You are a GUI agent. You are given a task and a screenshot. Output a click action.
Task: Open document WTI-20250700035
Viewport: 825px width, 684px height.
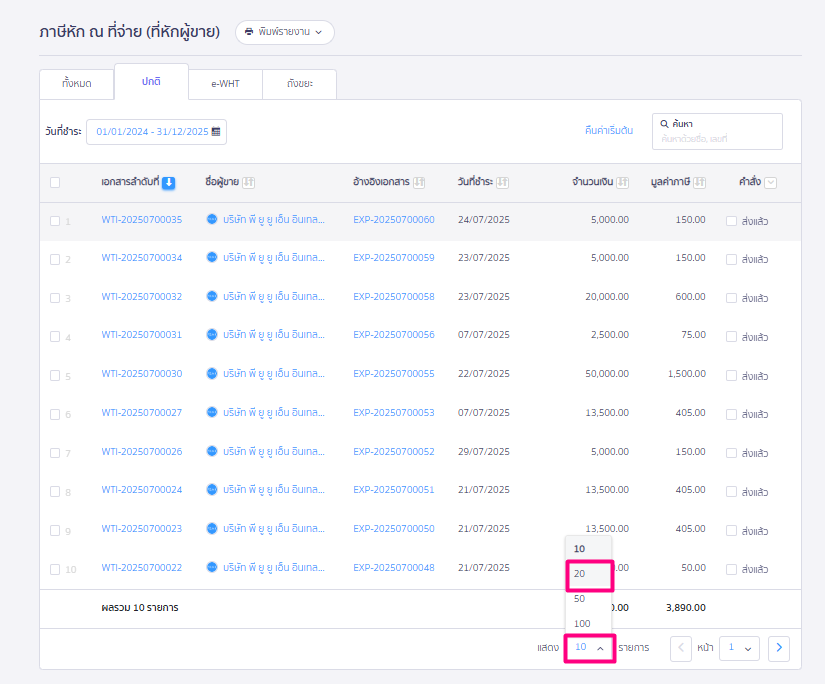pos(142,219)
